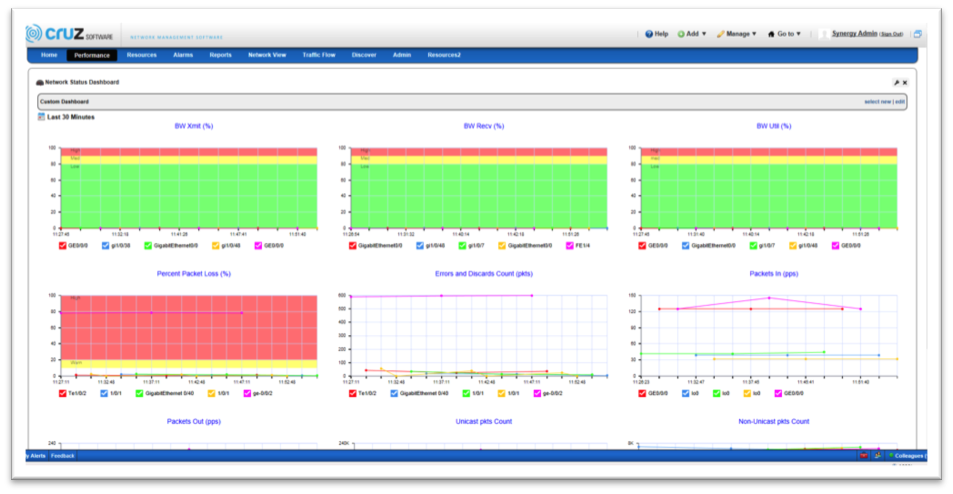The height and width of the screenshot is (494, 953).
Task: Switch to the Traffic Flow tab
Action: [x=319, y=55]
